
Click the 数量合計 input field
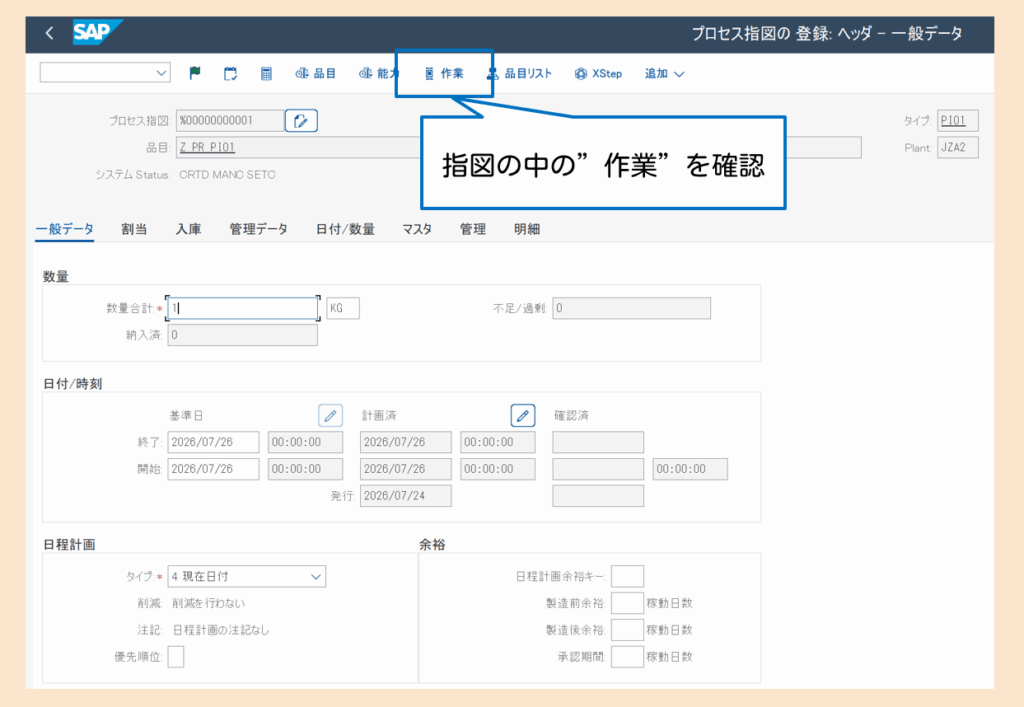click(x=242, y=308)
